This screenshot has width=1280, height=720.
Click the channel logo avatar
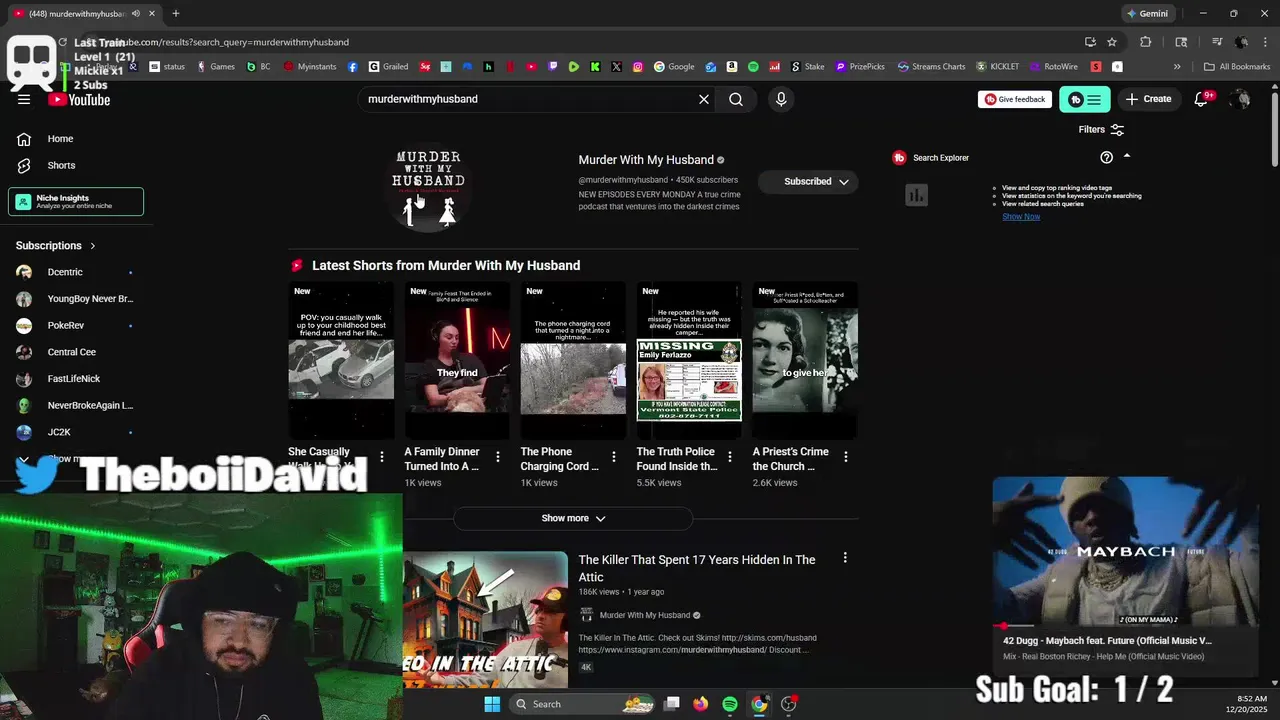click(x=428, y=189)
